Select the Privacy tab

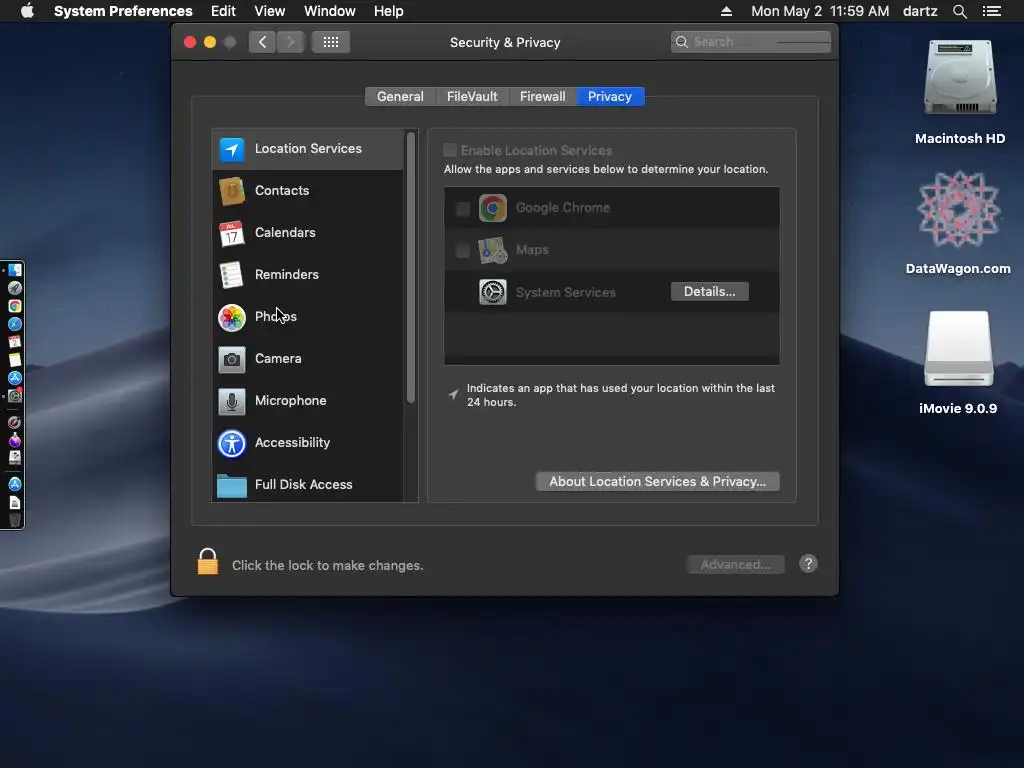tap(610, 97)
